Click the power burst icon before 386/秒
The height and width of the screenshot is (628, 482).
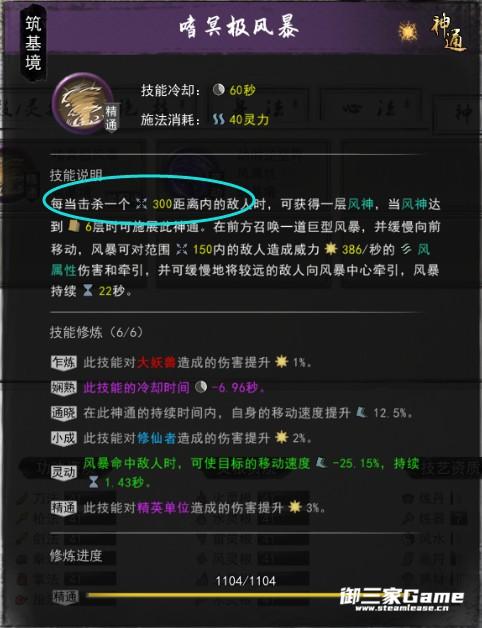[331, 249]
